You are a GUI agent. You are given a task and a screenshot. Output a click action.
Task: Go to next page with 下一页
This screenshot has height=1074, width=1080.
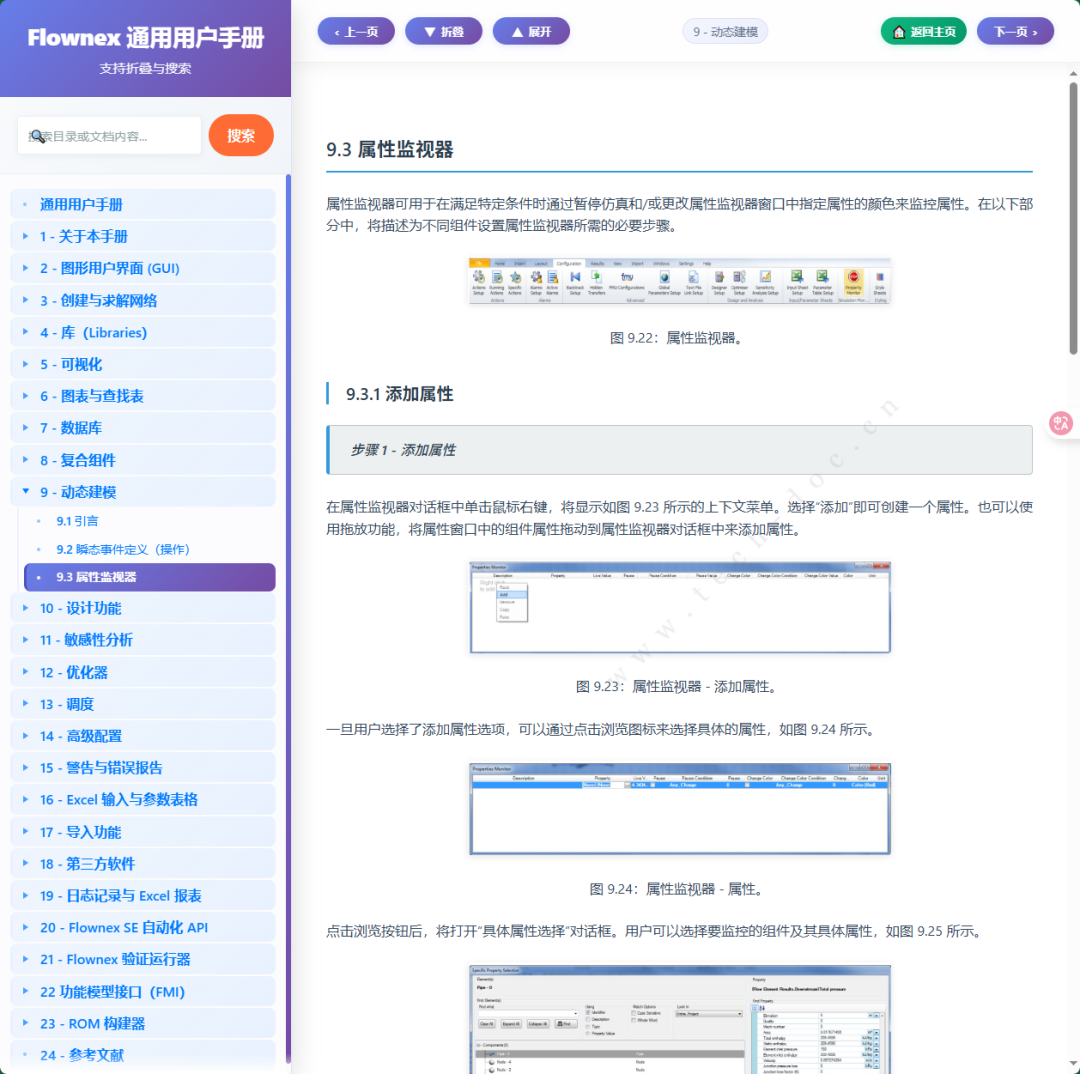click(x=1015, y=31)
